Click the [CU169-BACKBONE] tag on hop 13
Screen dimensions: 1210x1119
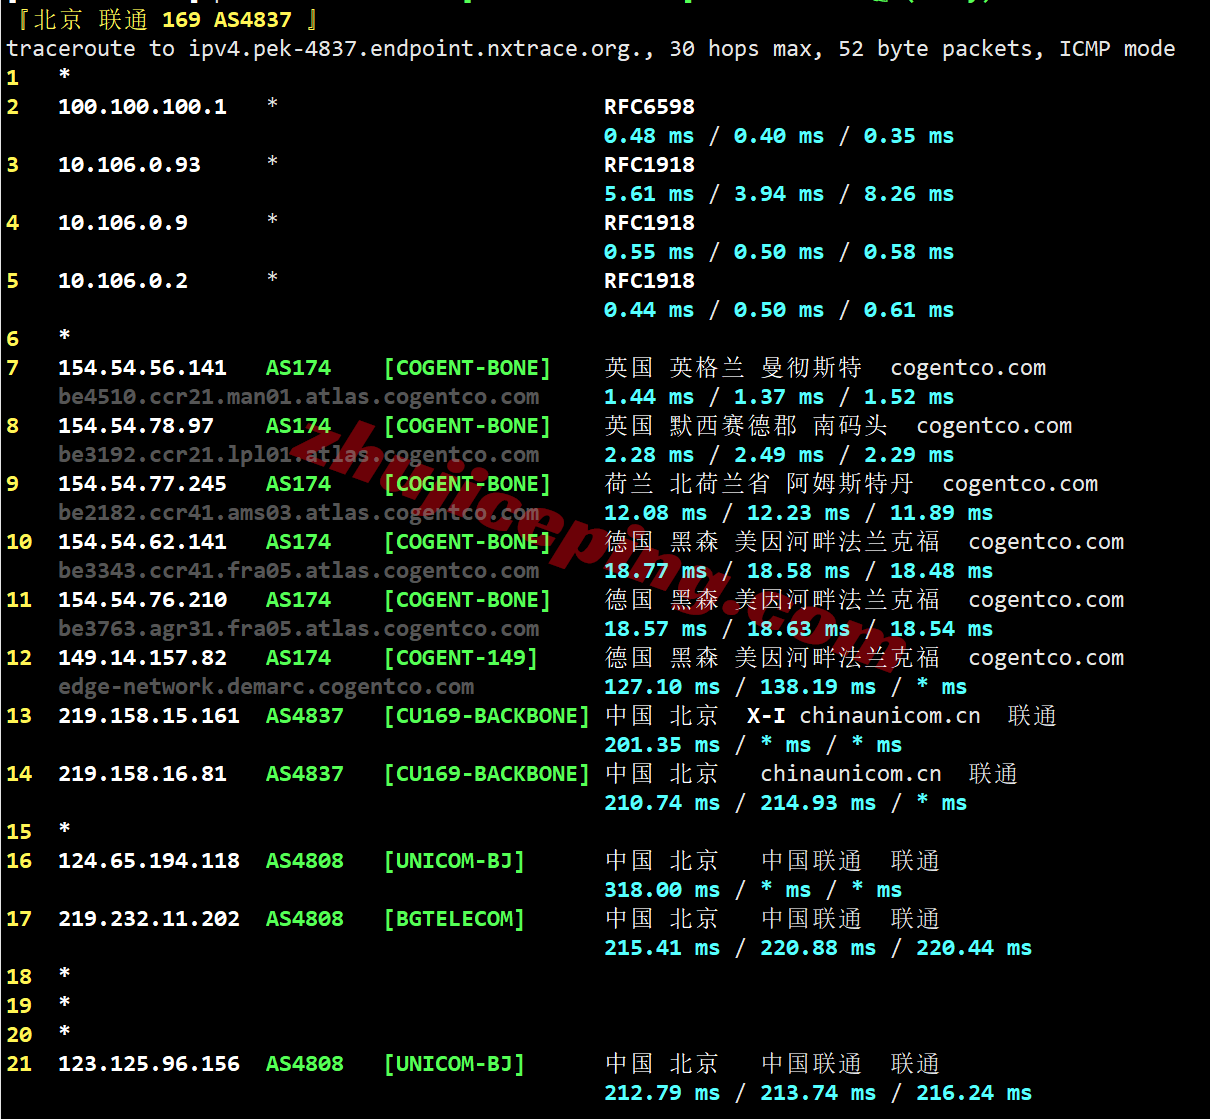coord(487,716)
